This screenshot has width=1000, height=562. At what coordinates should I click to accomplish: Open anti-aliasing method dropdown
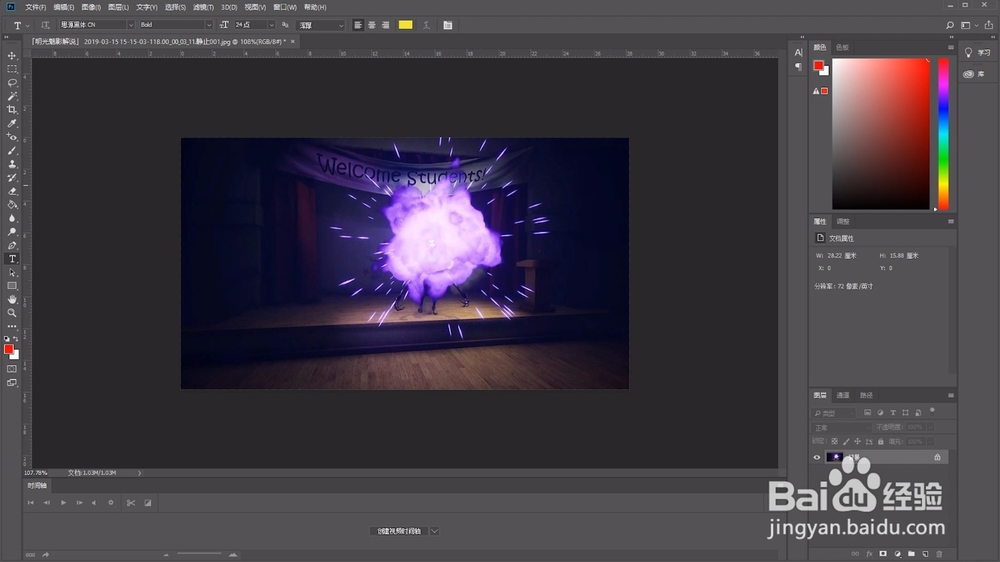pyautogui.click(x=341, y=25)
